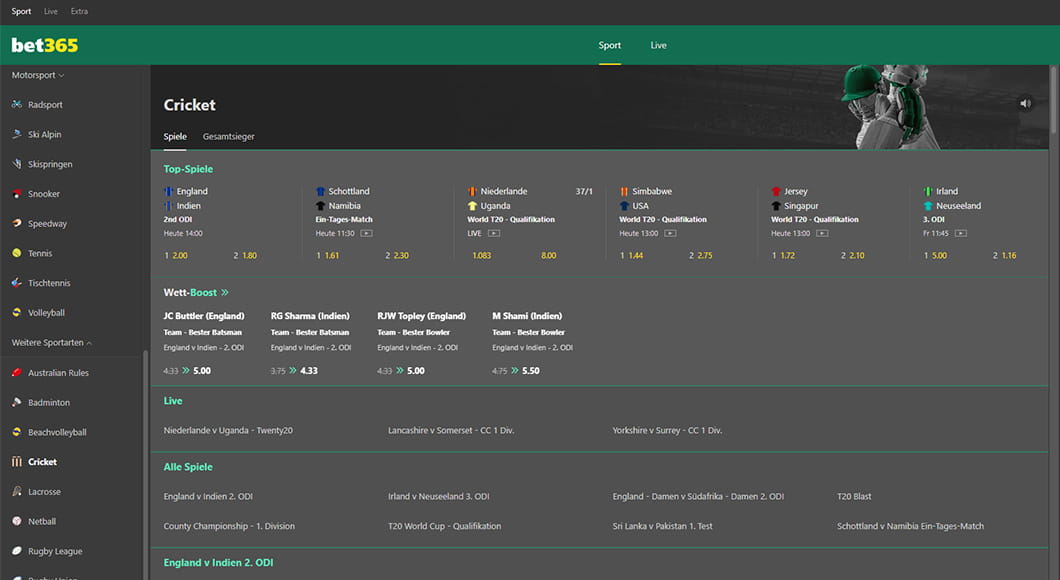Mute sound with the speaker icon
Image resolution: width=1060 pixels, height=580 pixels.
pyautogui.click(x=1025, y=103)
